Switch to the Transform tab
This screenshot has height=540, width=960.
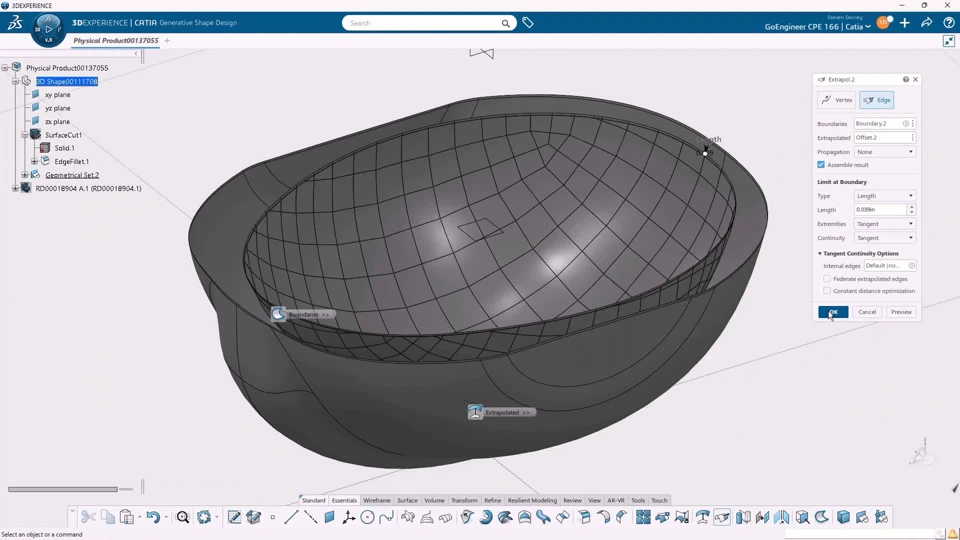(x=464, y=500)
